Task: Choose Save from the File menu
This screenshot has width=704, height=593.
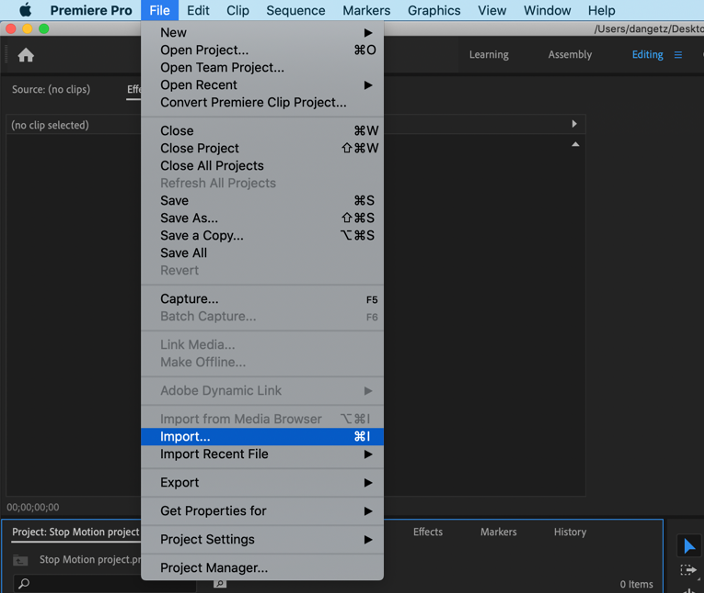Action: [262, 201]
